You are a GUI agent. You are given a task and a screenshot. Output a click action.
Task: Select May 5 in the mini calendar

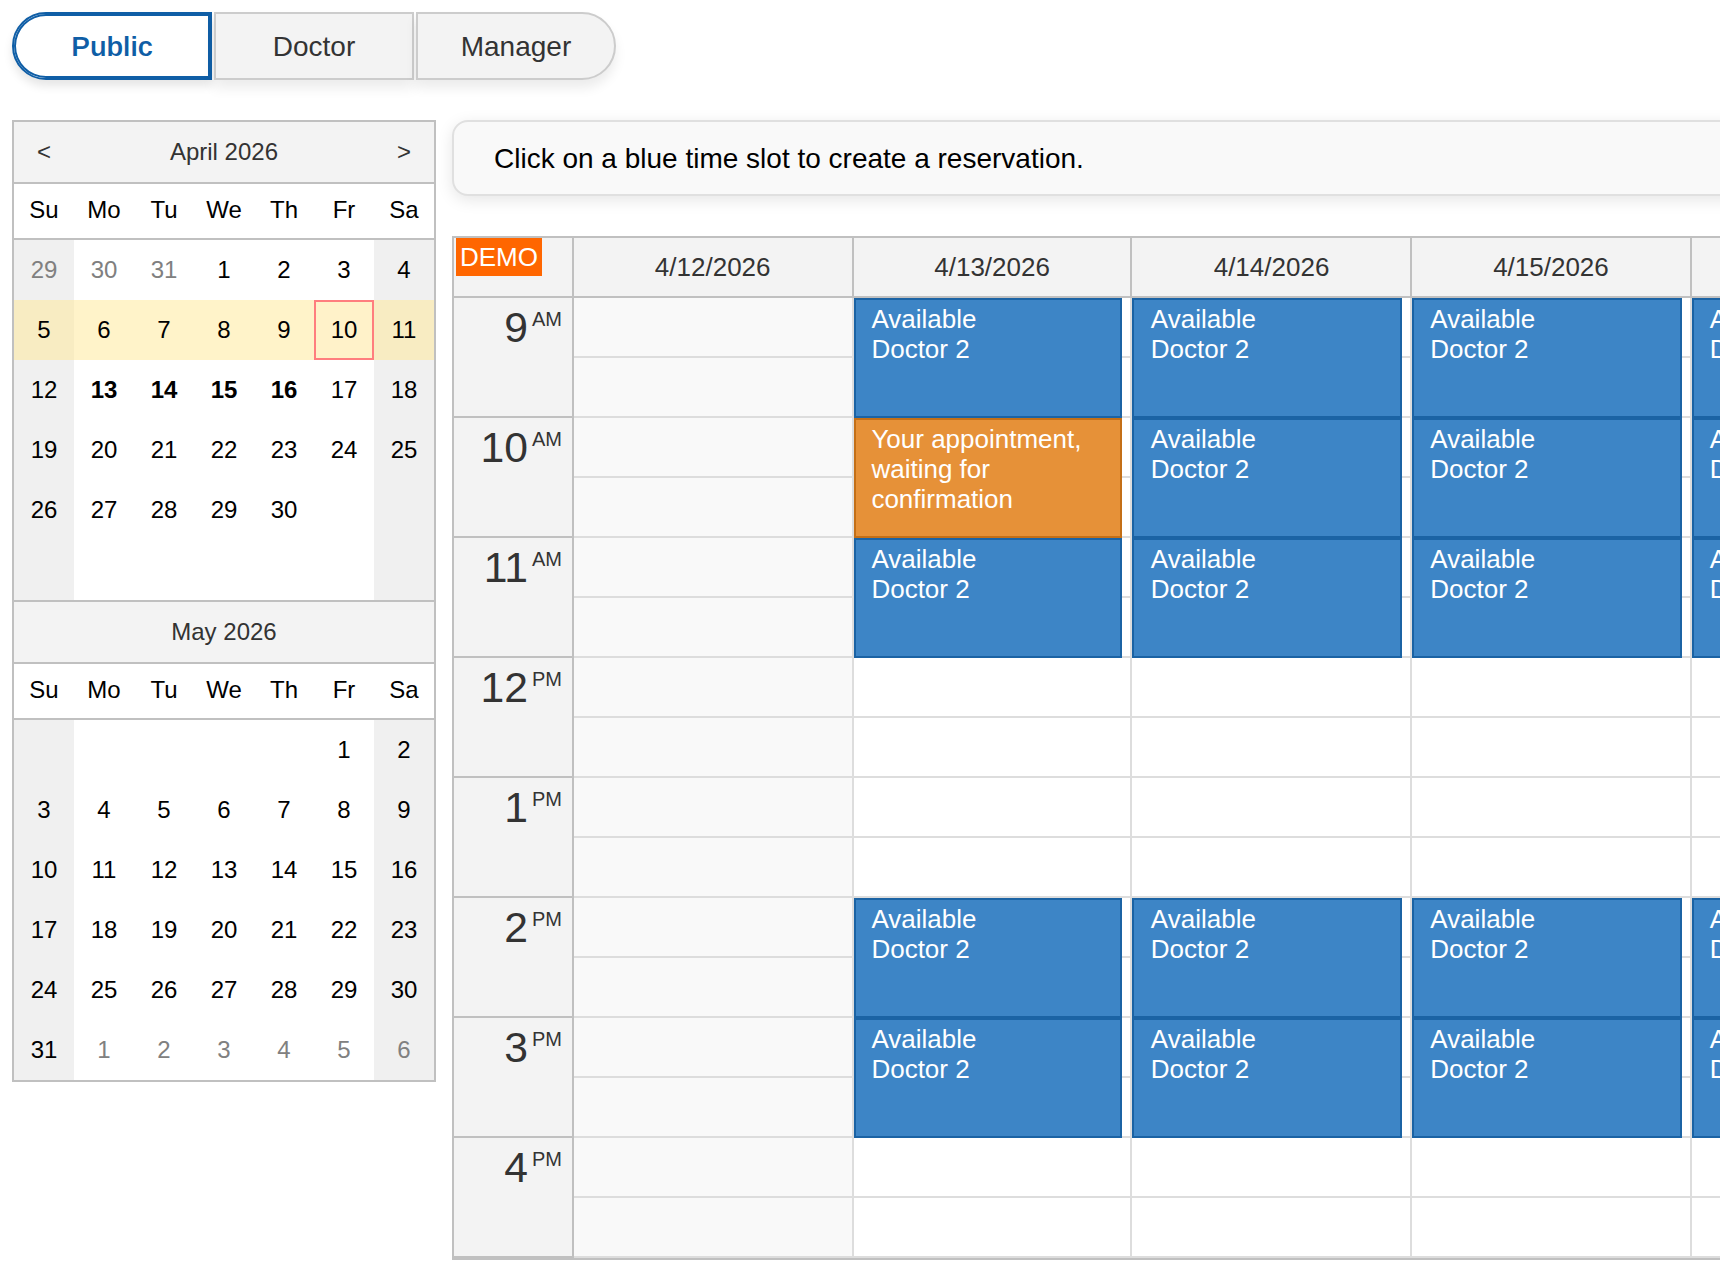coord(163,810)
